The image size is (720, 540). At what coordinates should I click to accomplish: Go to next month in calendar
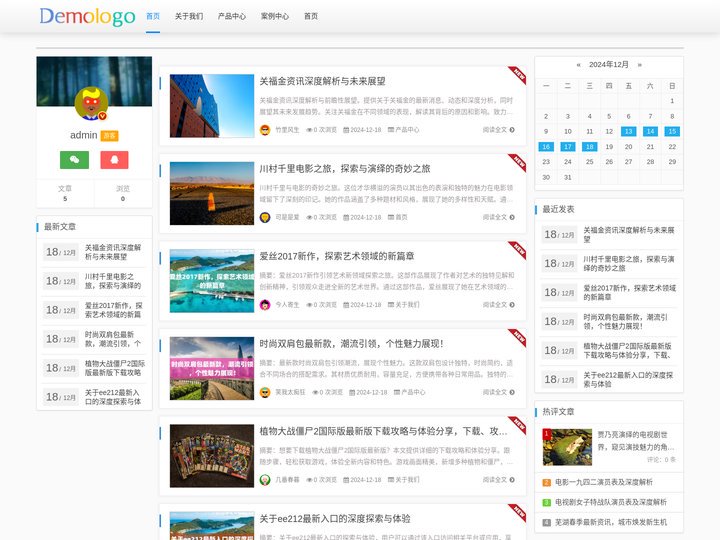(x=640, y=65)
